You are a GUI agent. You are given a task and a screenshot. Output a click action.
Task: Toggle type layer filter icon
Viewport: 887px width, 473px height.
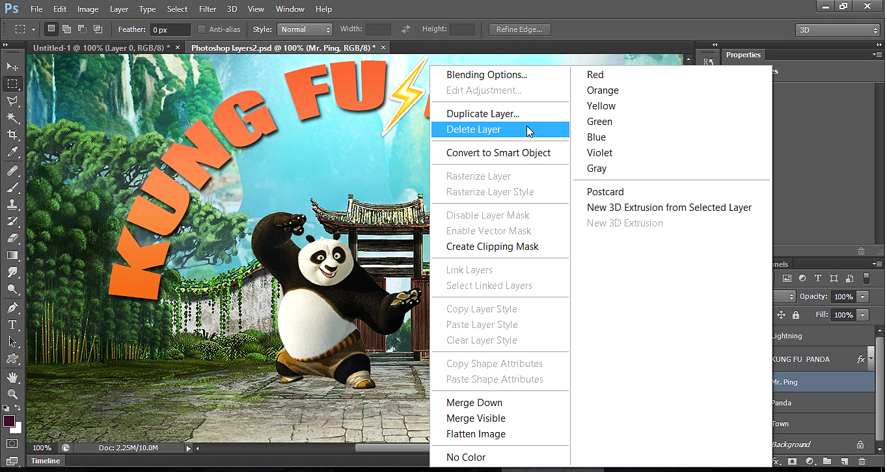(817, 278)
